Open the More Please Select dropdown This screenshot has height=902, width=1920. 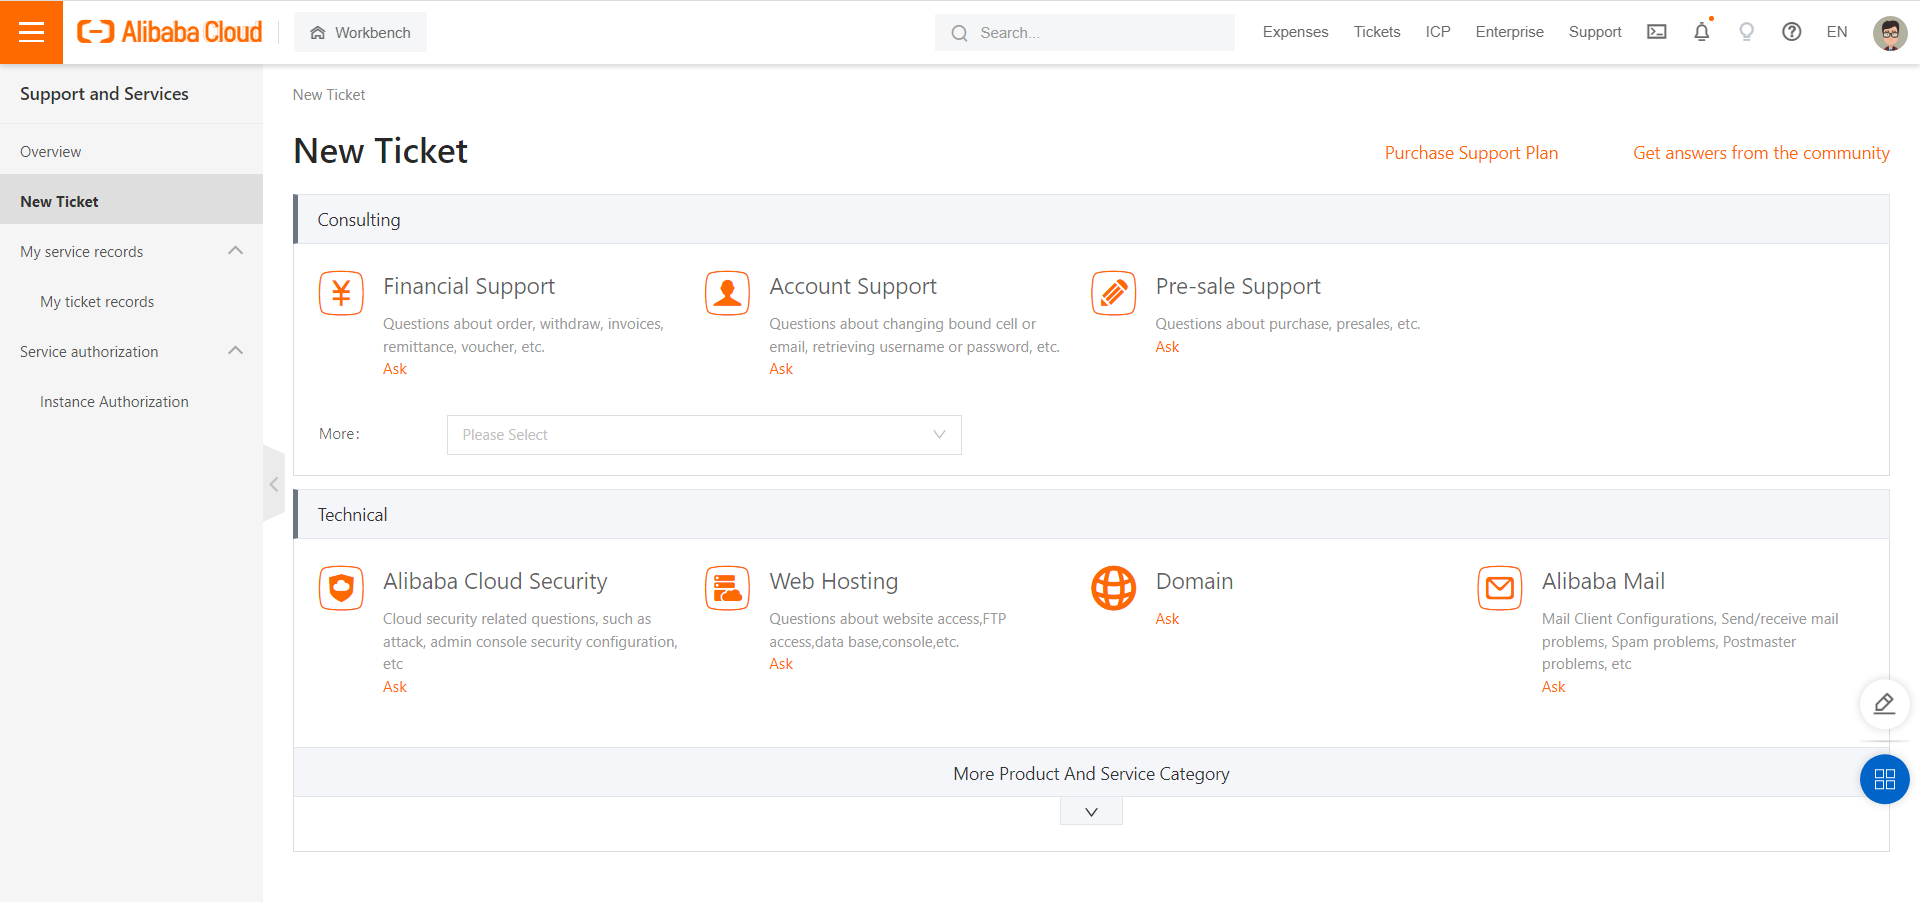coord(704,435)
